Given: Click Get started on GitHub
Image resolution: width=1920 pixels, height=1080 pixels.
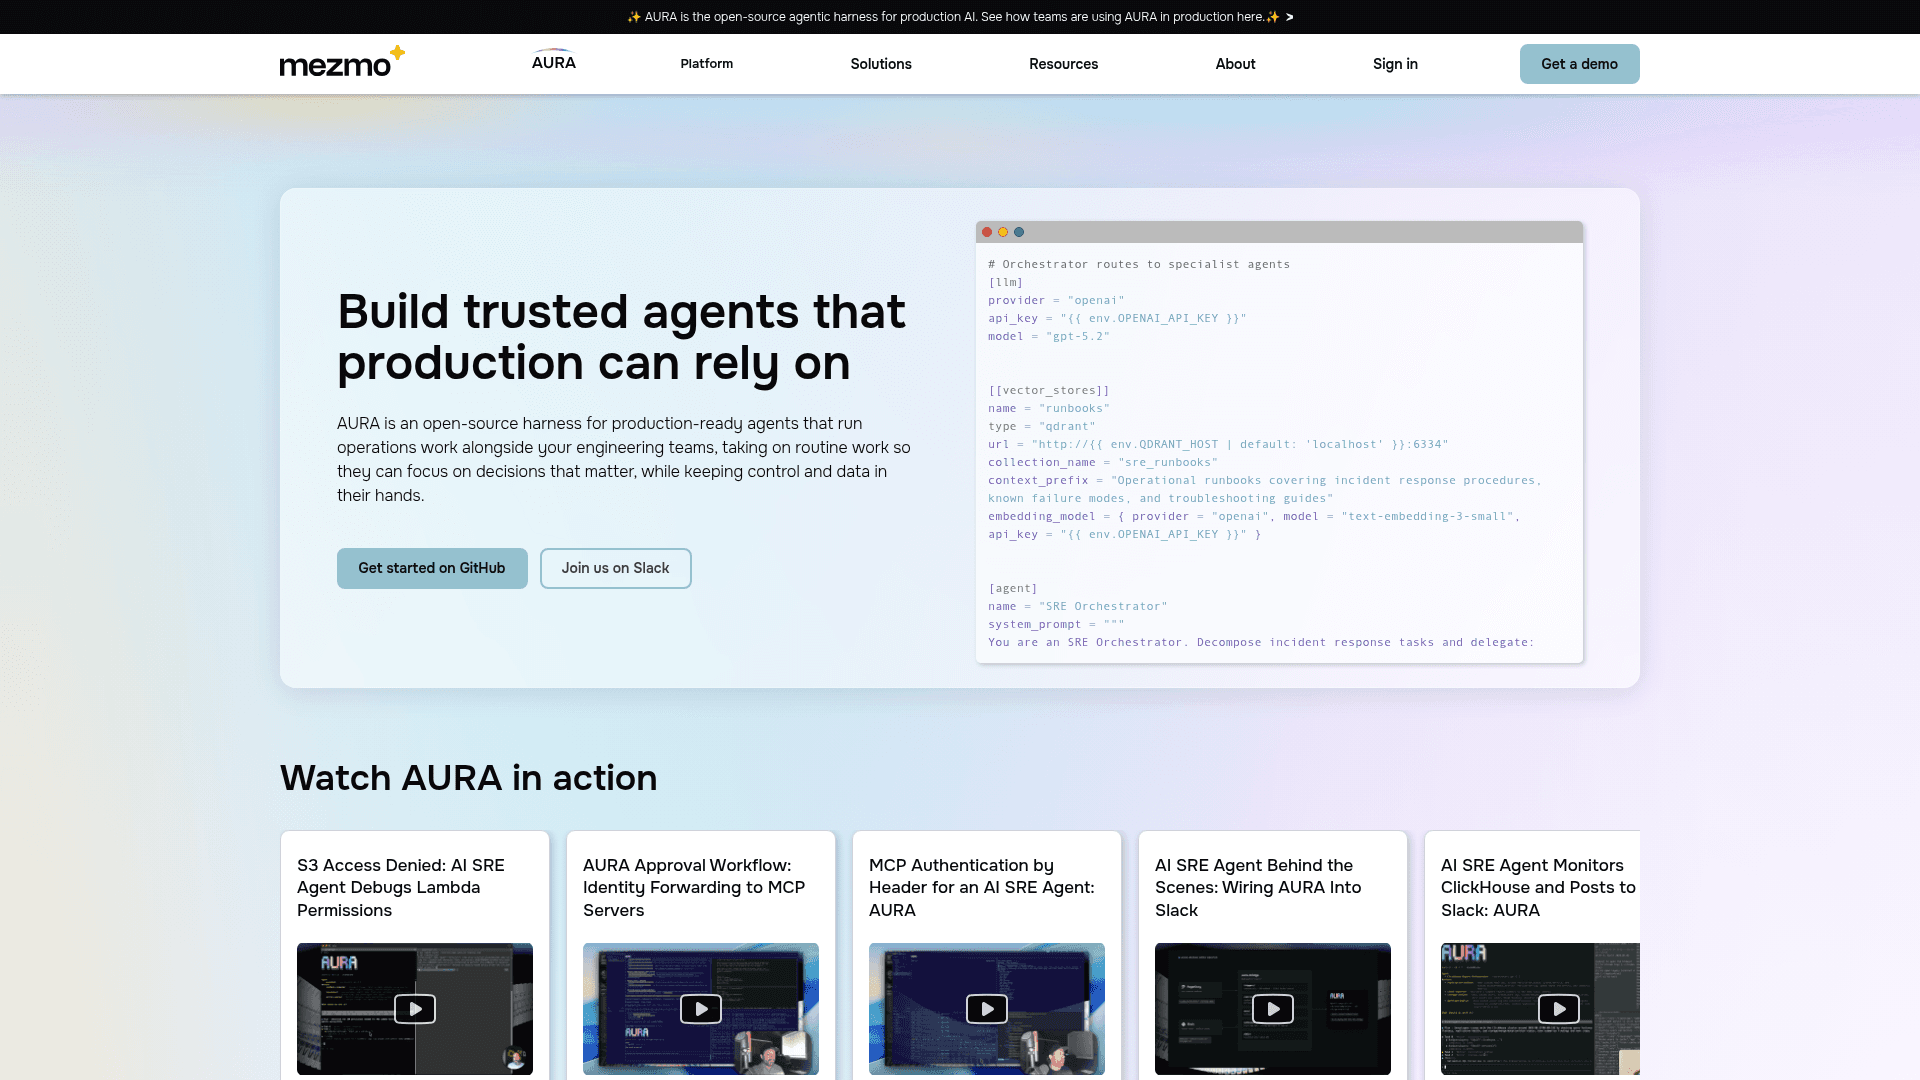Looking at the screenshot, I should click(x=432, y=568).
